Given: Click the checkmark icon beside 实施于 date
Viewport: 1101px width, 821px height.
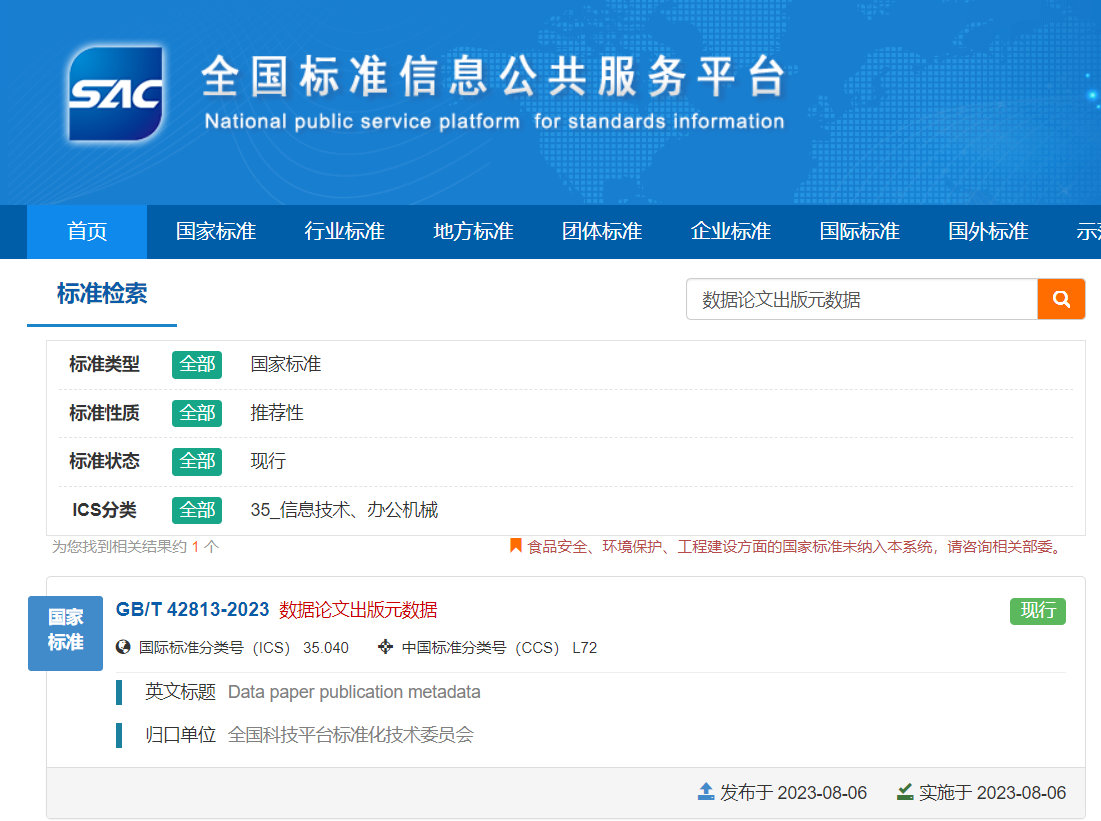Looking at the screenshot, I should click(905, 792).
